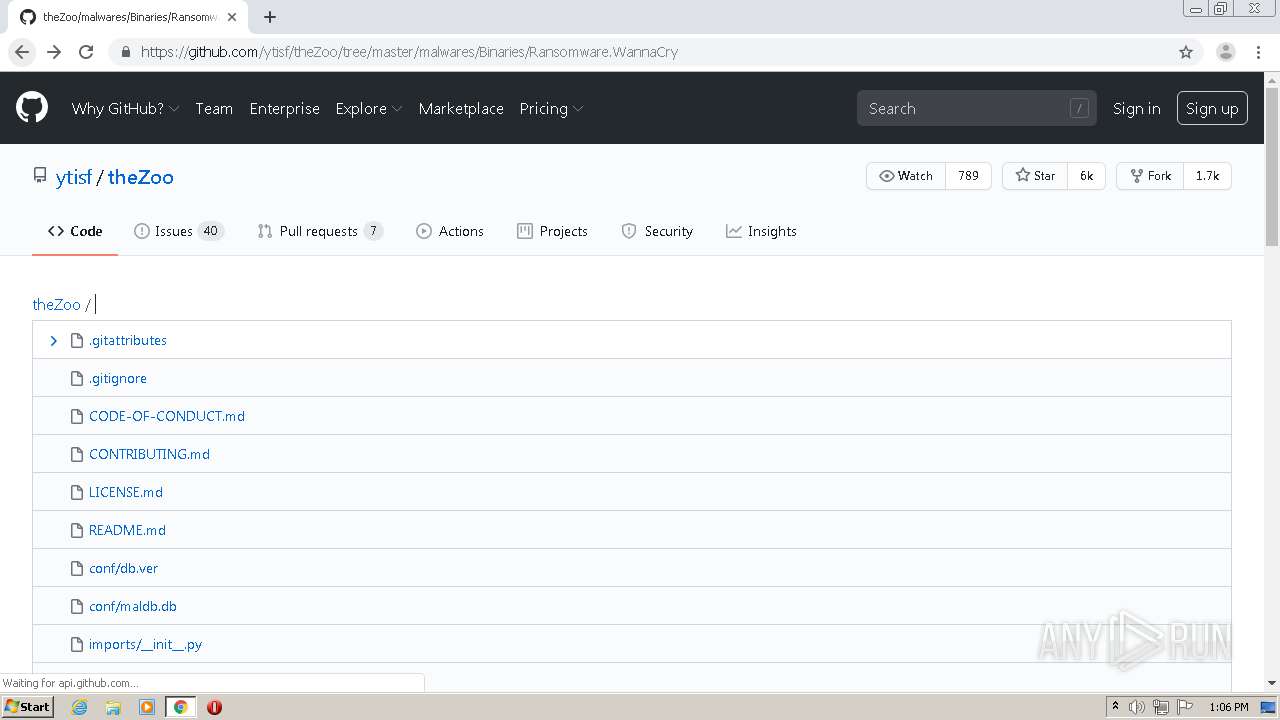The height and width of the screenshot is (720, 1280).
Task: Bookmark this page with the star
Action: pyautogui.click(x=1186, y=52)
